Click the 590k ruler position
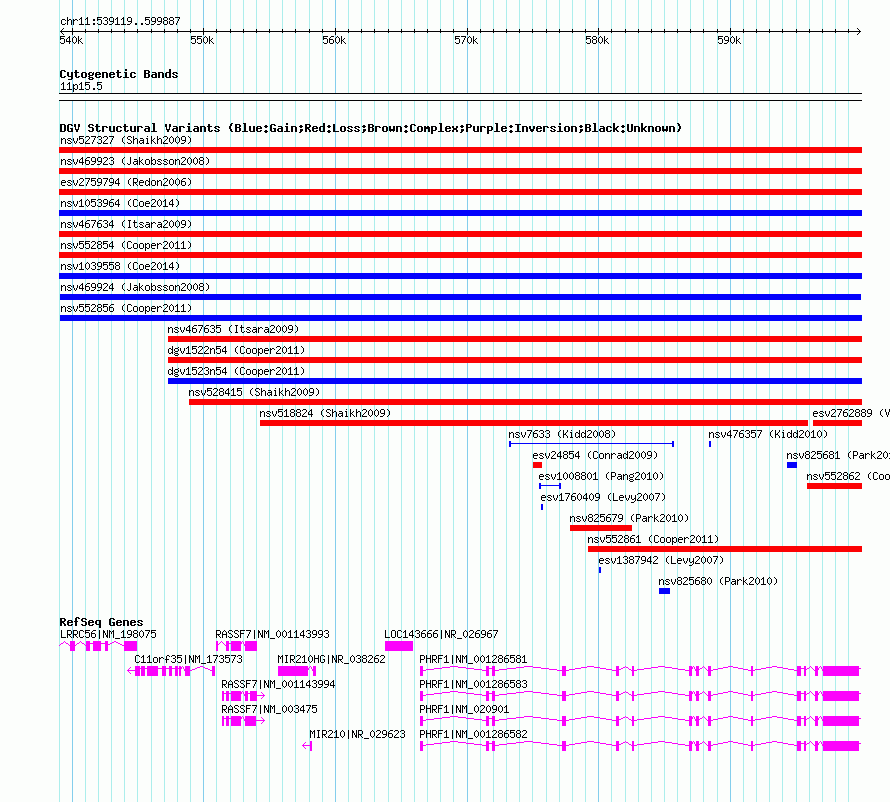 click(729, 40)
